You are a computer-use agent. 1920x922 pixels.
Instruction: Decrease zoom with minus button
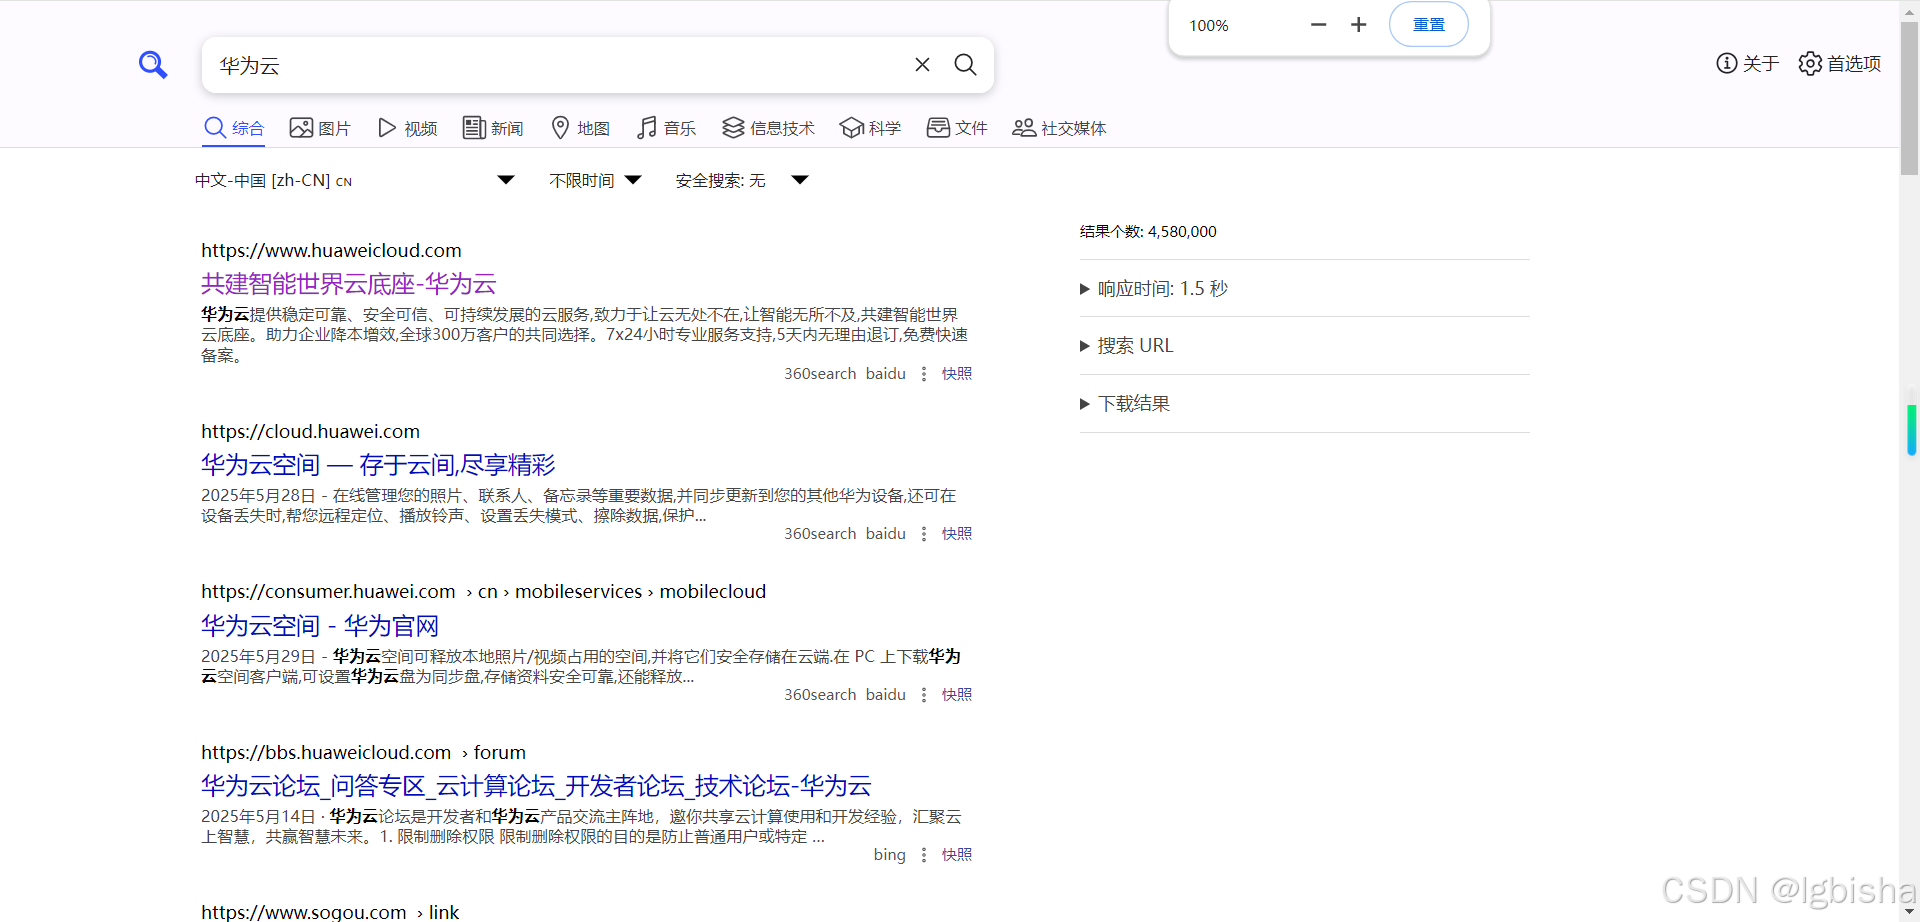point(1318,25)
